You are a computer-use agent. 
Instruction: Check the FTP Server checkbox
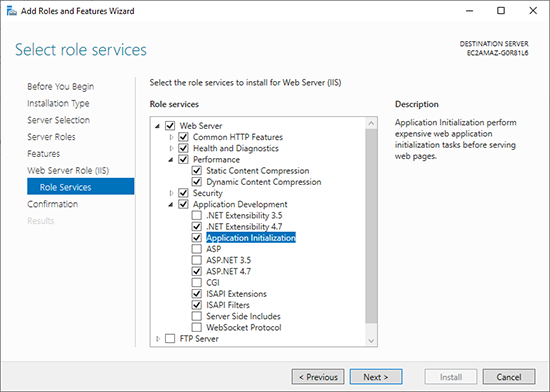point(170,339)
